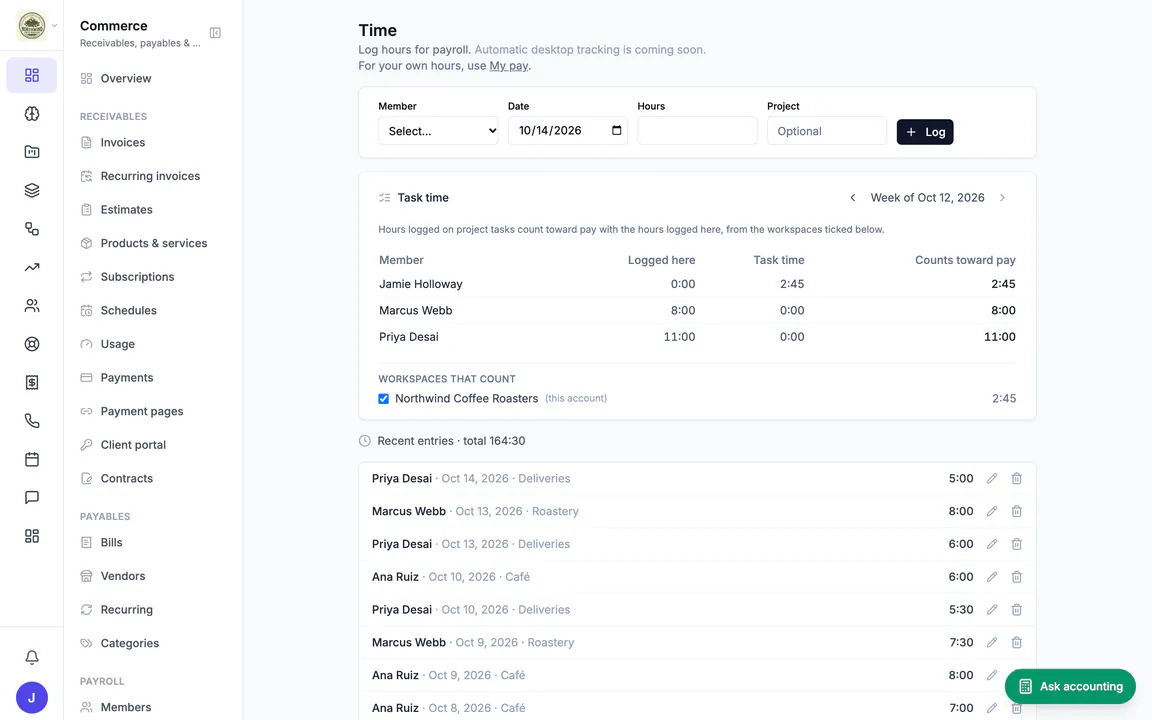Open Subscriptions in sidebar
This screenshot has width=1152, height=720.
tap(137, 277)
